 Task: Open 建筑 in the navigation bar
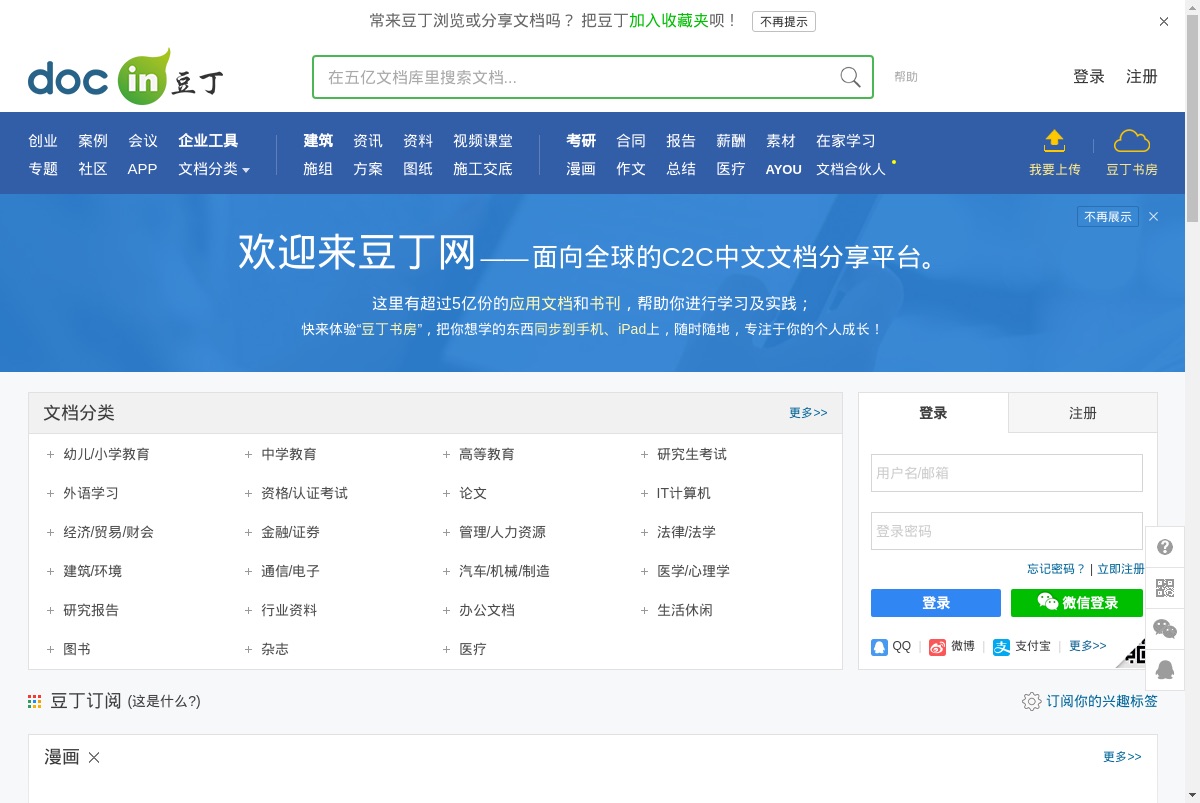click(318, 141)
